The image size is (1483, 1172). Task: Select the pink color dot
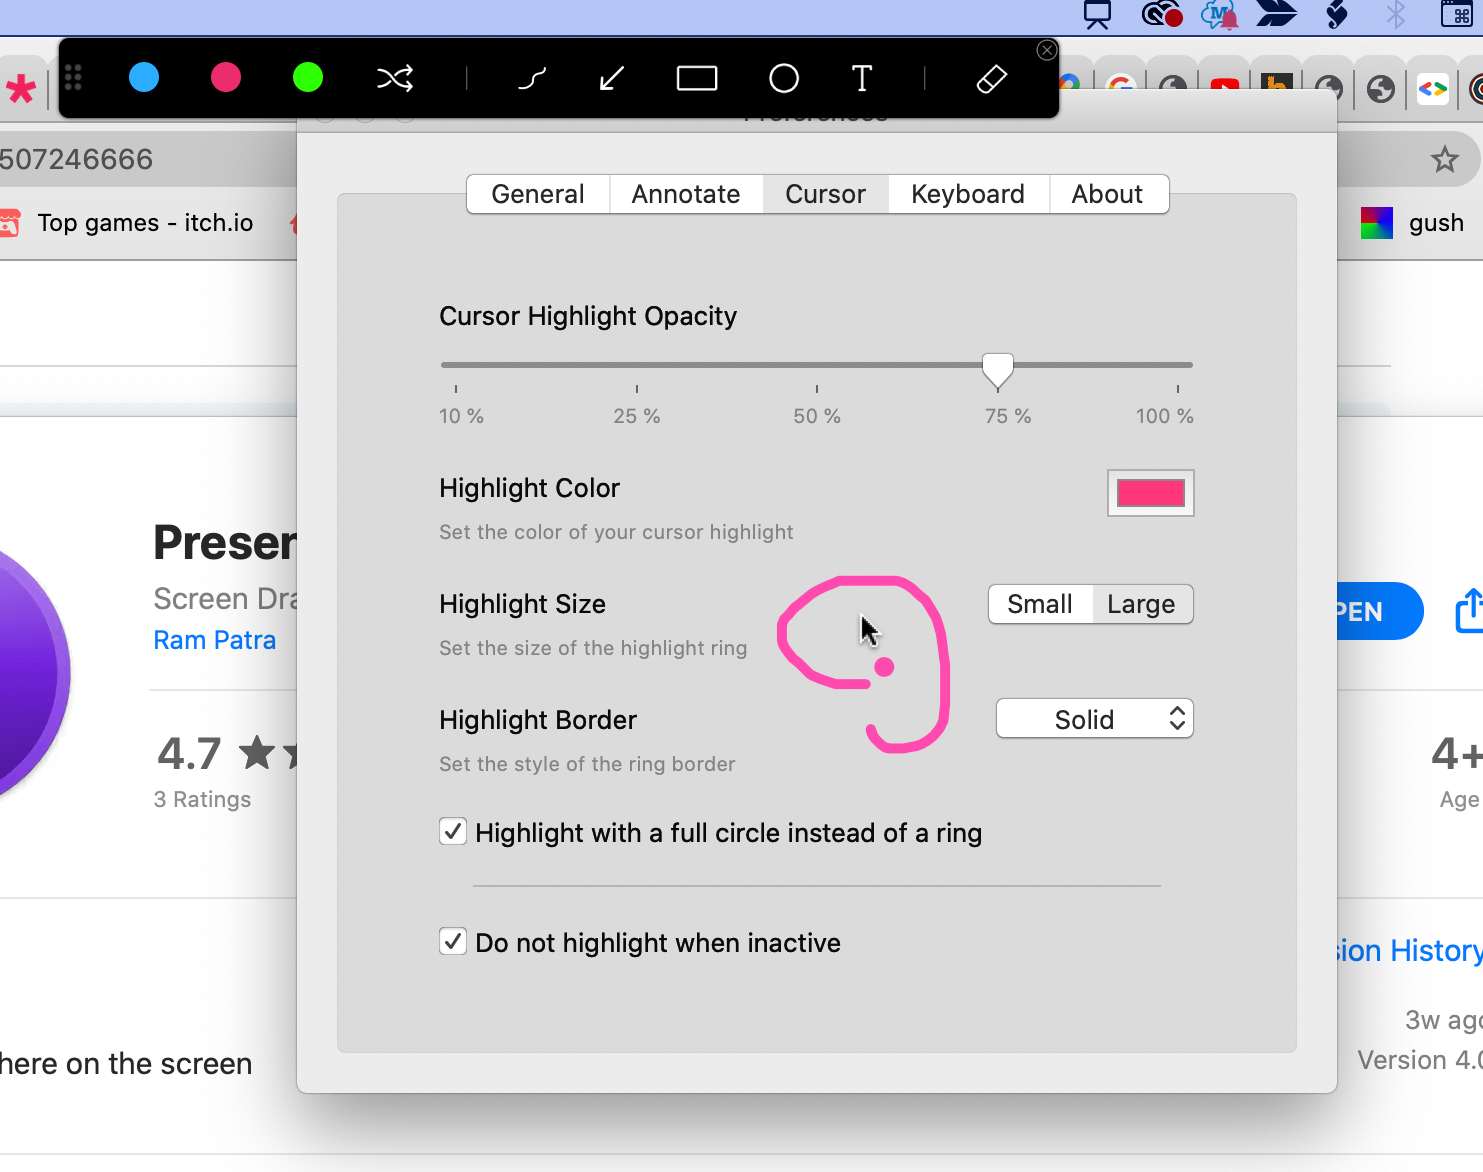226,77
